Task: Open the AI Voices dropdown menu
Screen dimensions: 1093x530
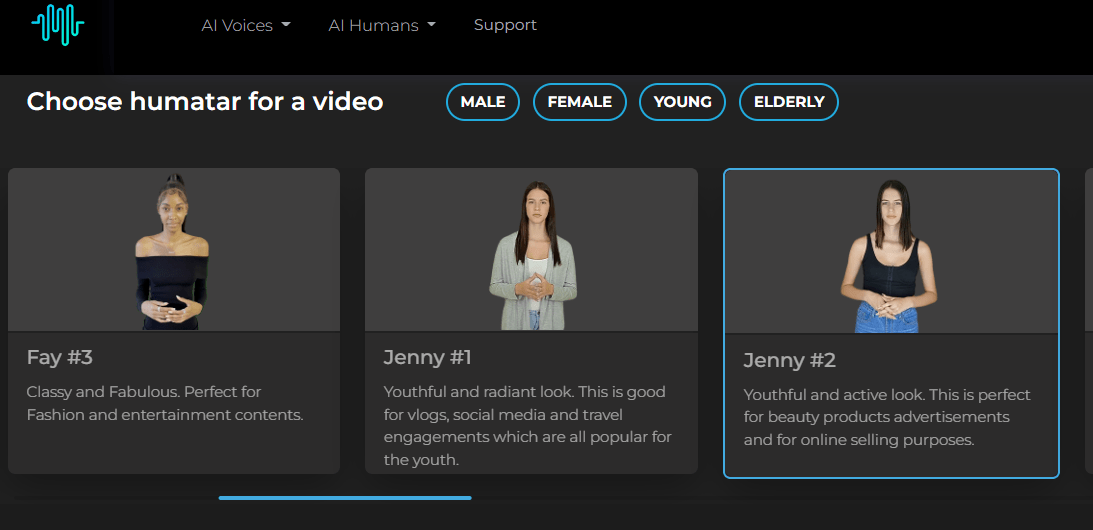Action: [246, 25]
